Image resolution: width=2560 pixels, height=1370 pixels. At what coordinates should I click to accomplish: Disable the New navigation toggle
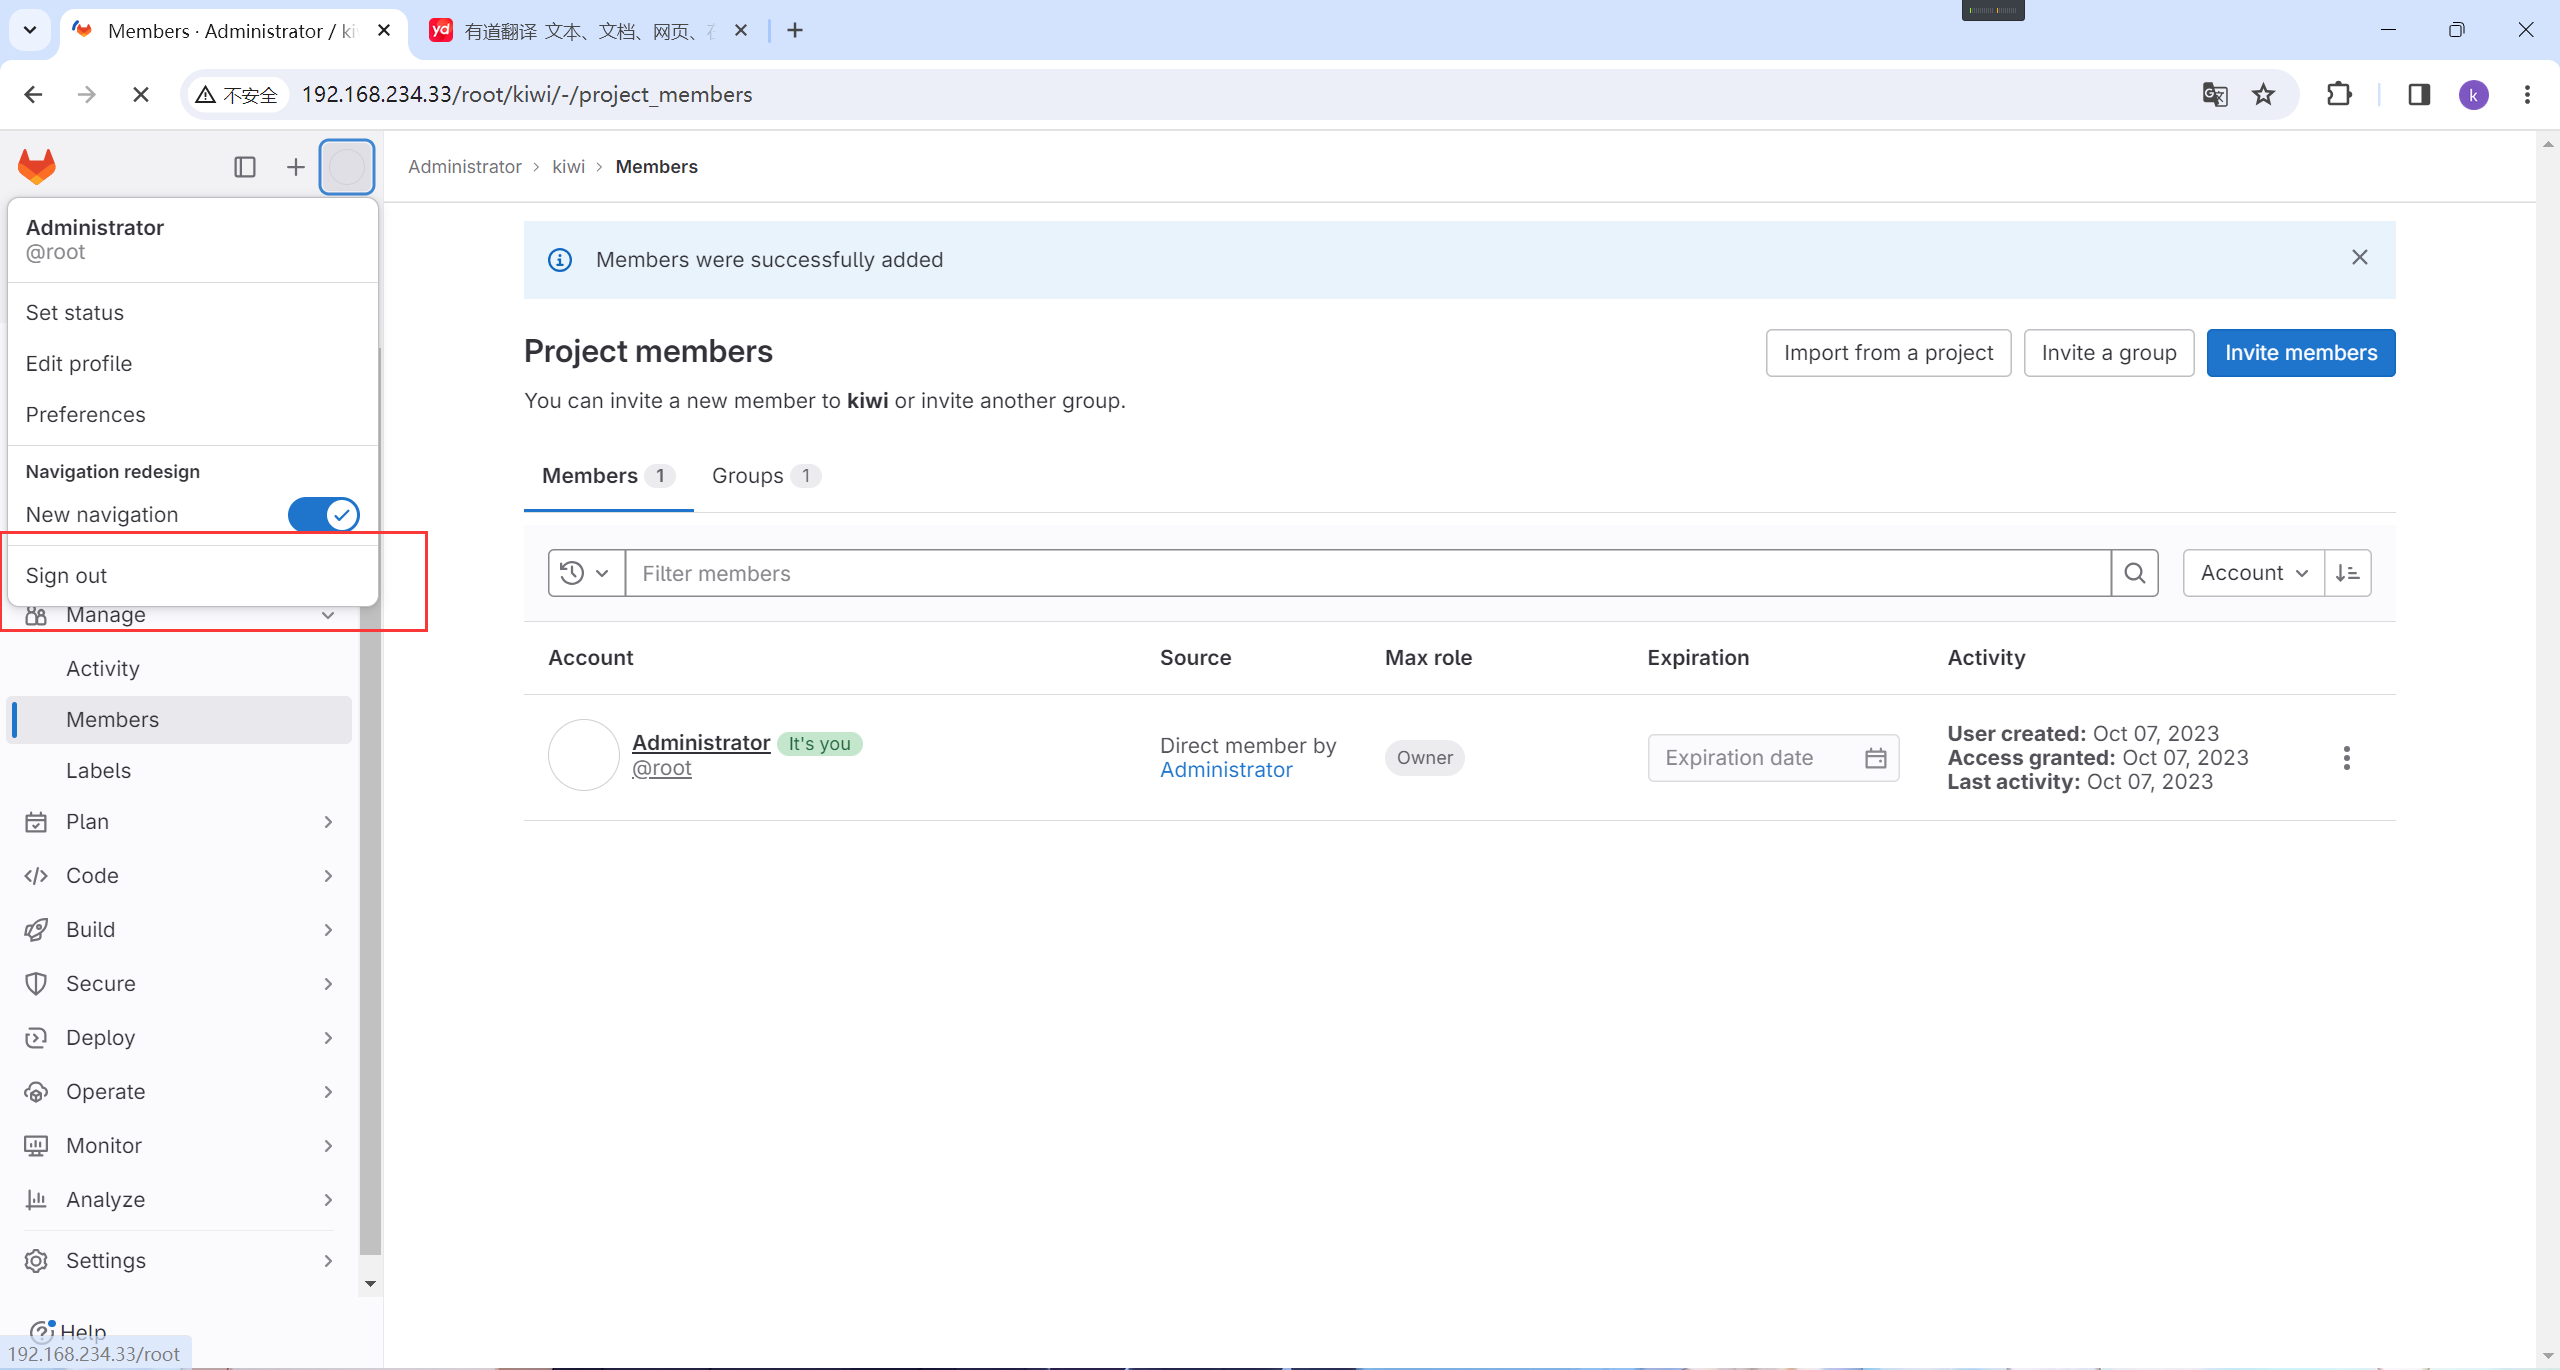323,515
